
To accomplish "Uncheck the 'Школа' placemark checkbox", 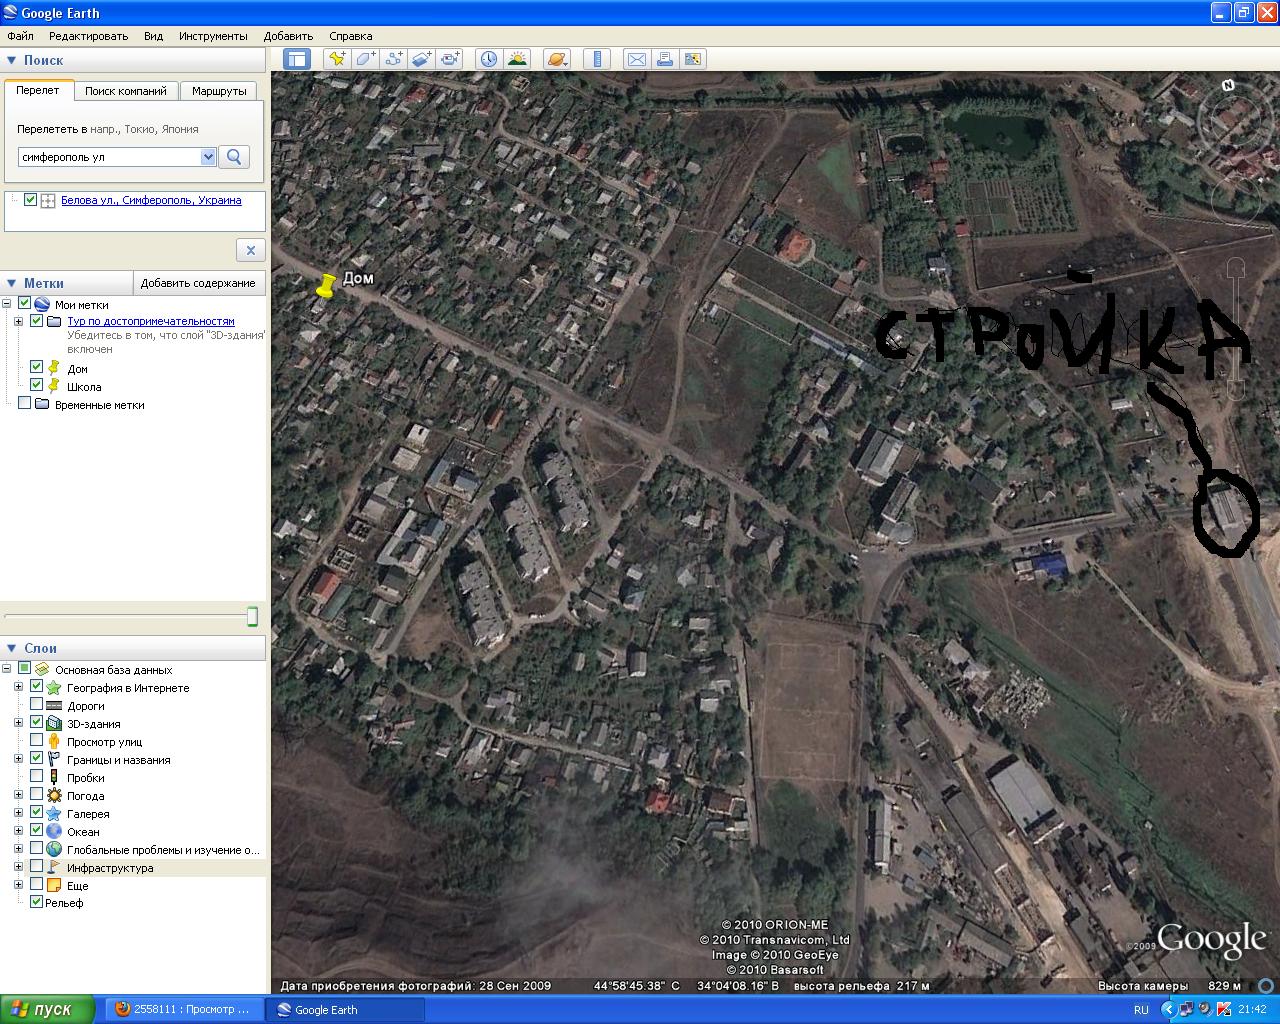I will pos(36,385).
